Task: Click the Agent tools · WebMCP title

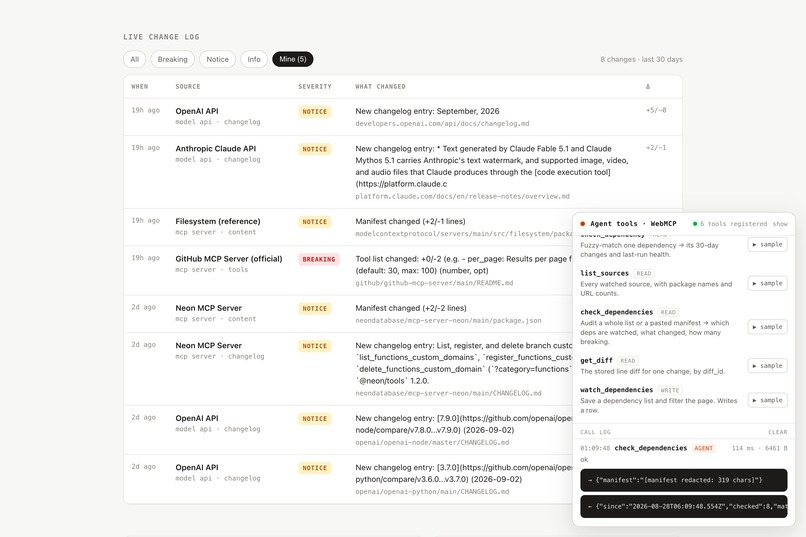Action: (x=633, y=224)
